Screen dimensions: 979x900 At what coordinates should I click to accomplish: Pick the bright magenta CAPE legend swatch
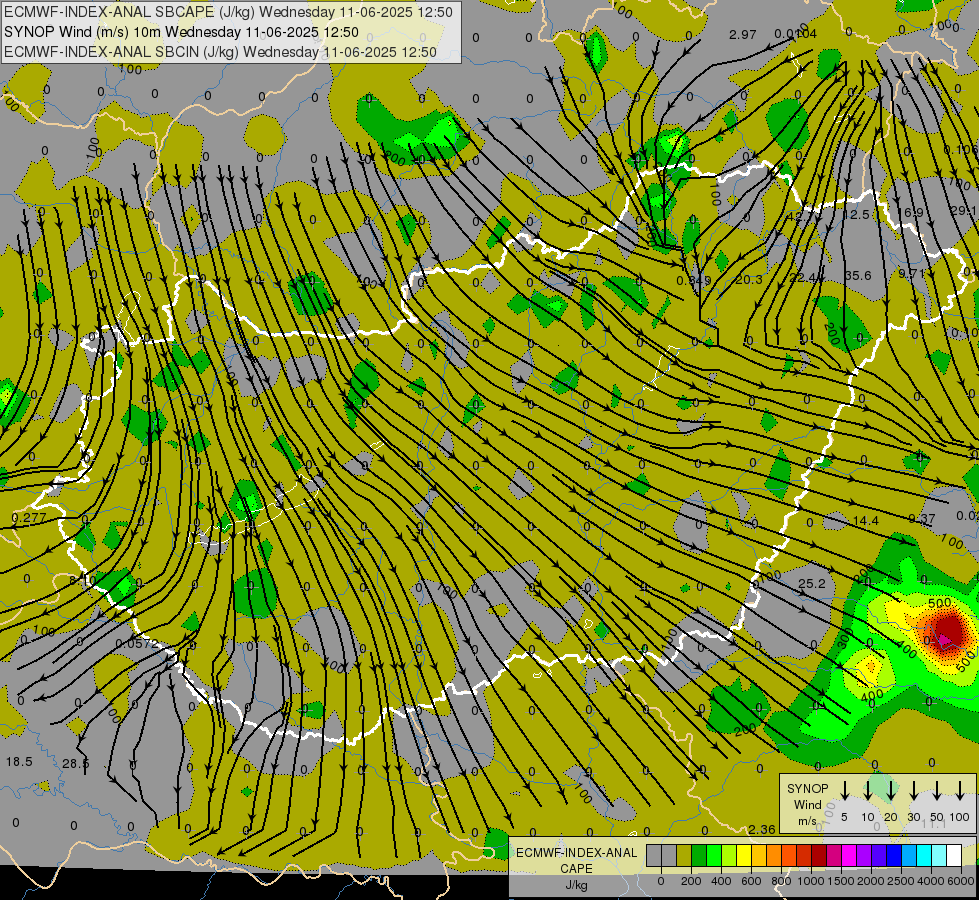pyautogui.click(x=849, y=855)
